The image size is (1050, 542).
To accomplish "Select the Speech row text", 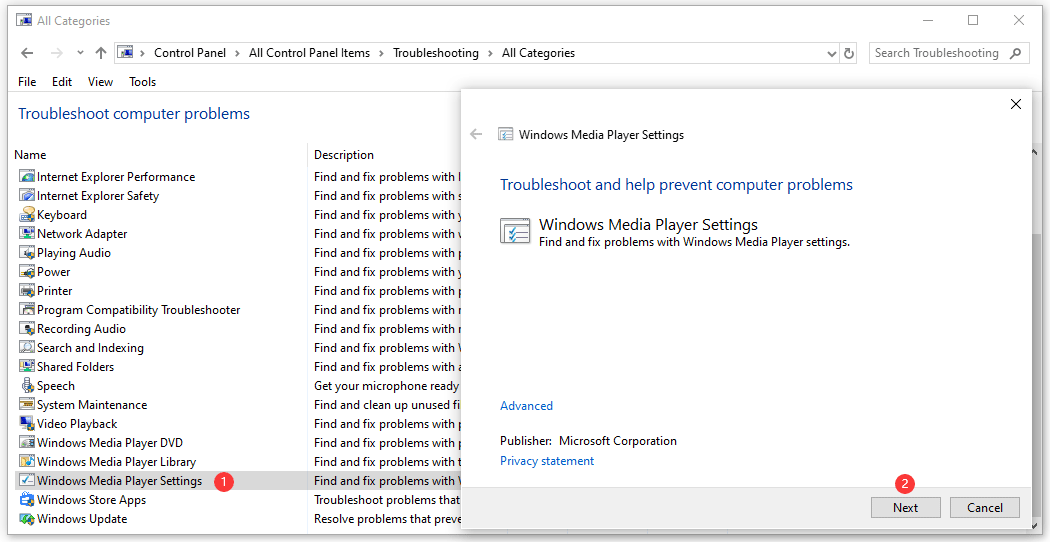I will pyautogui.click(x=56, y=386).
